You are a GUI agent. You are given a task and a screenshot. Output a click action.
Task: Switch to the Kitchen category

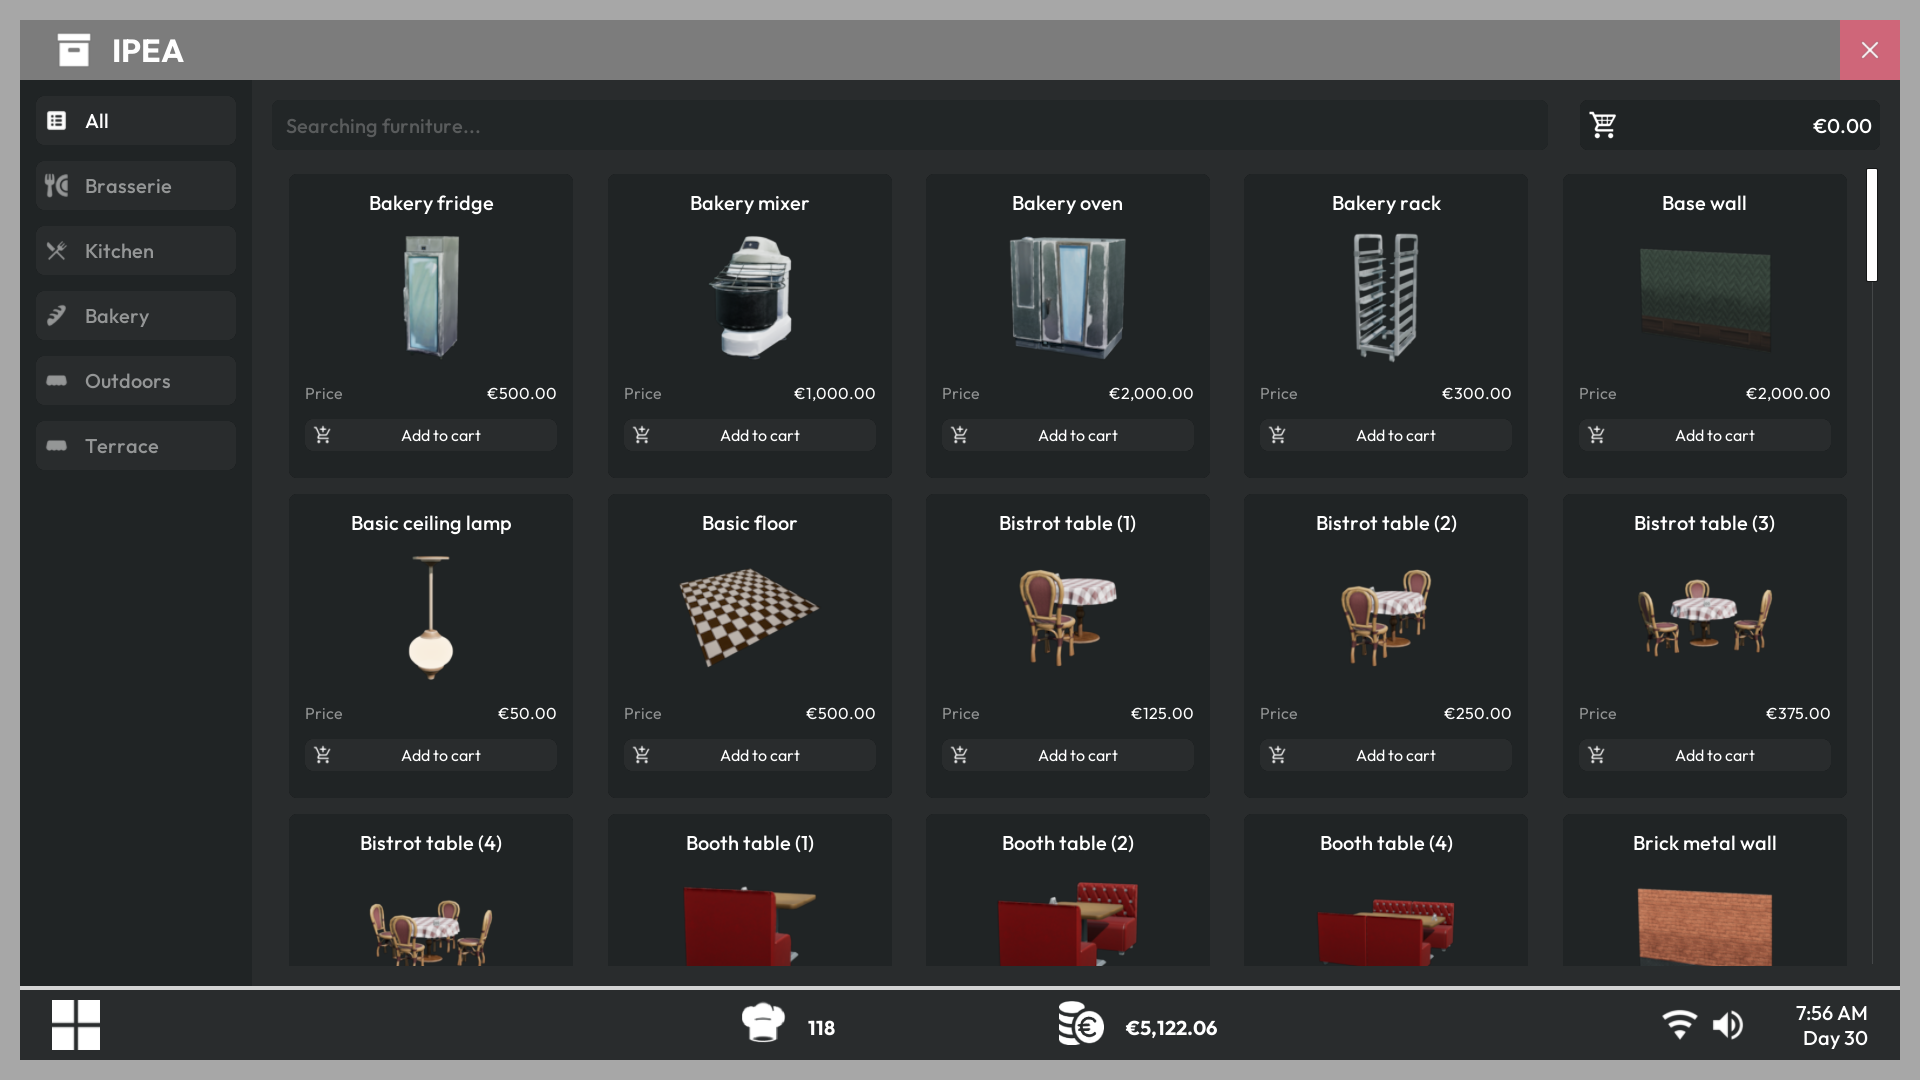[136, 251]
